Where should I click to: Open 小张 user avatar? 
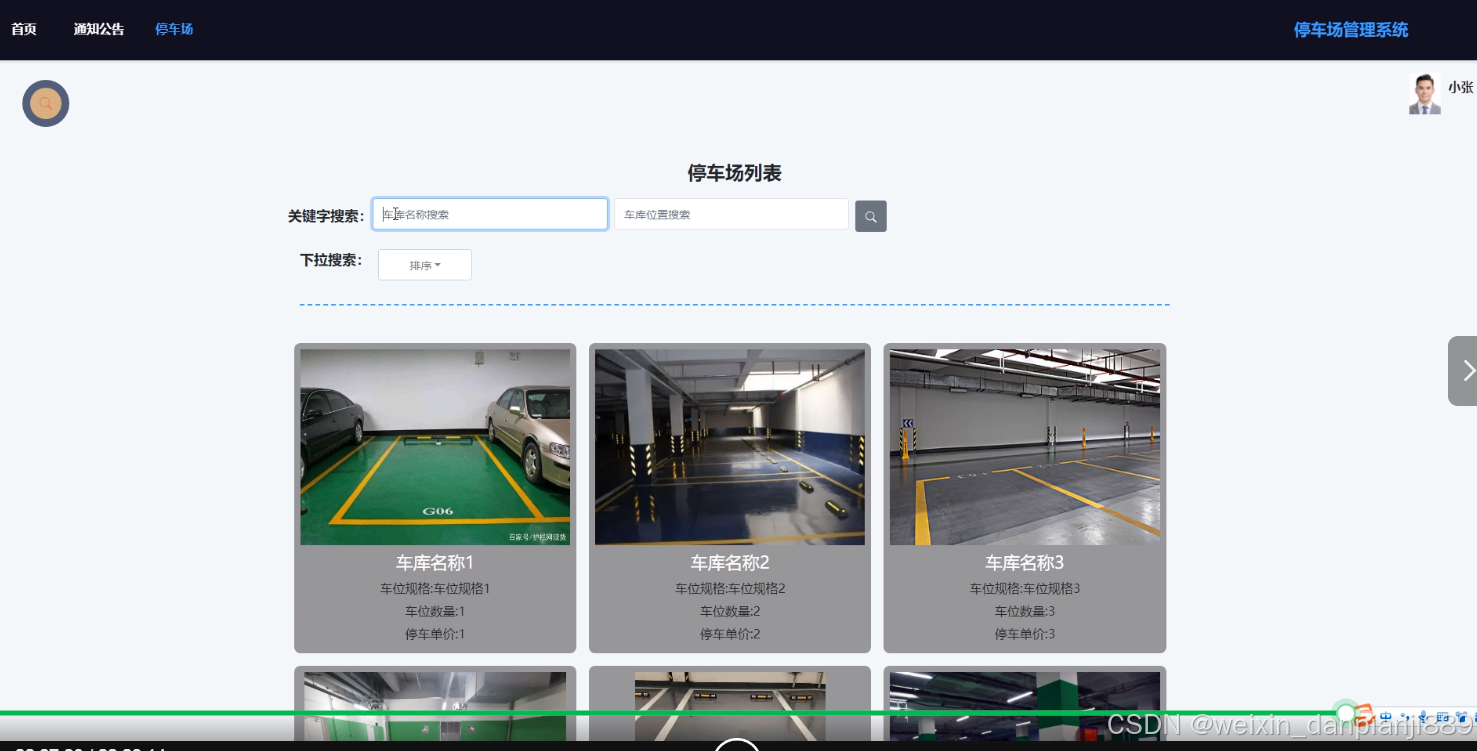click(x=1425, y=94)
